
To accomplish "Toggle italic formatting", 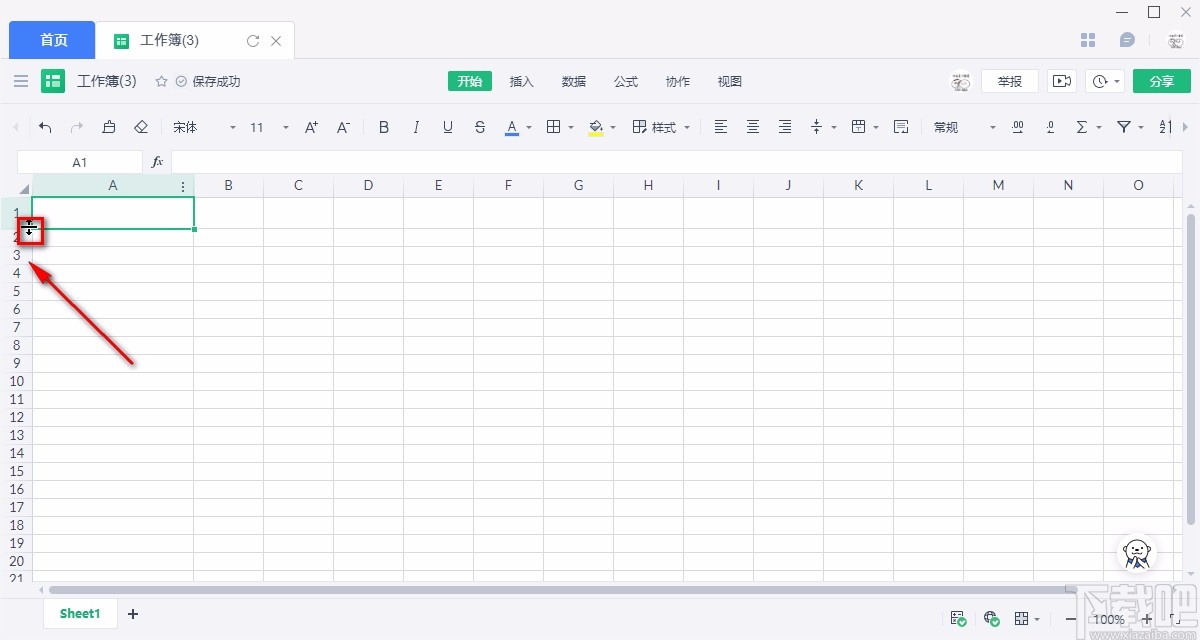I will 416,127.
